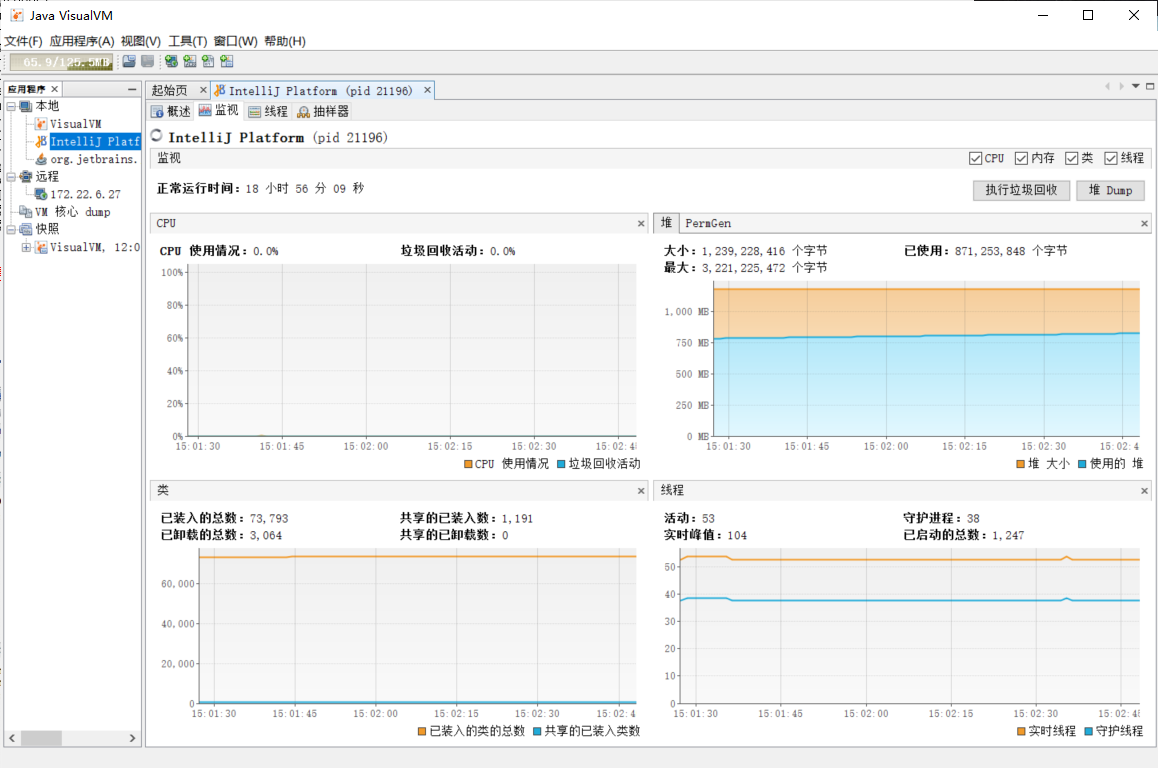Close the 应用程序 panel tab
The height and width of the screenshot is (768, 1158).
54,89
